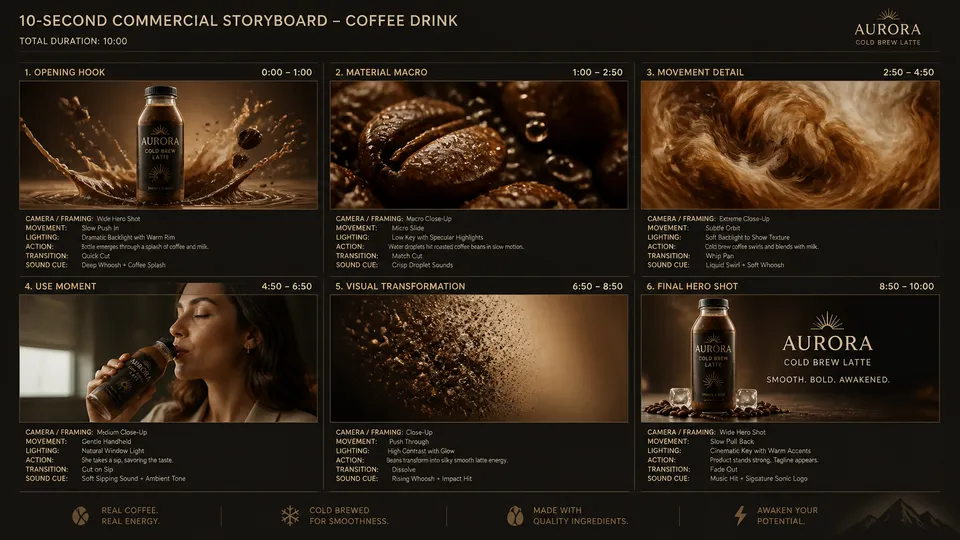Click the Total Duration: 10:00 text
This screenshot has height=540, width=960.
coord(73,41)
